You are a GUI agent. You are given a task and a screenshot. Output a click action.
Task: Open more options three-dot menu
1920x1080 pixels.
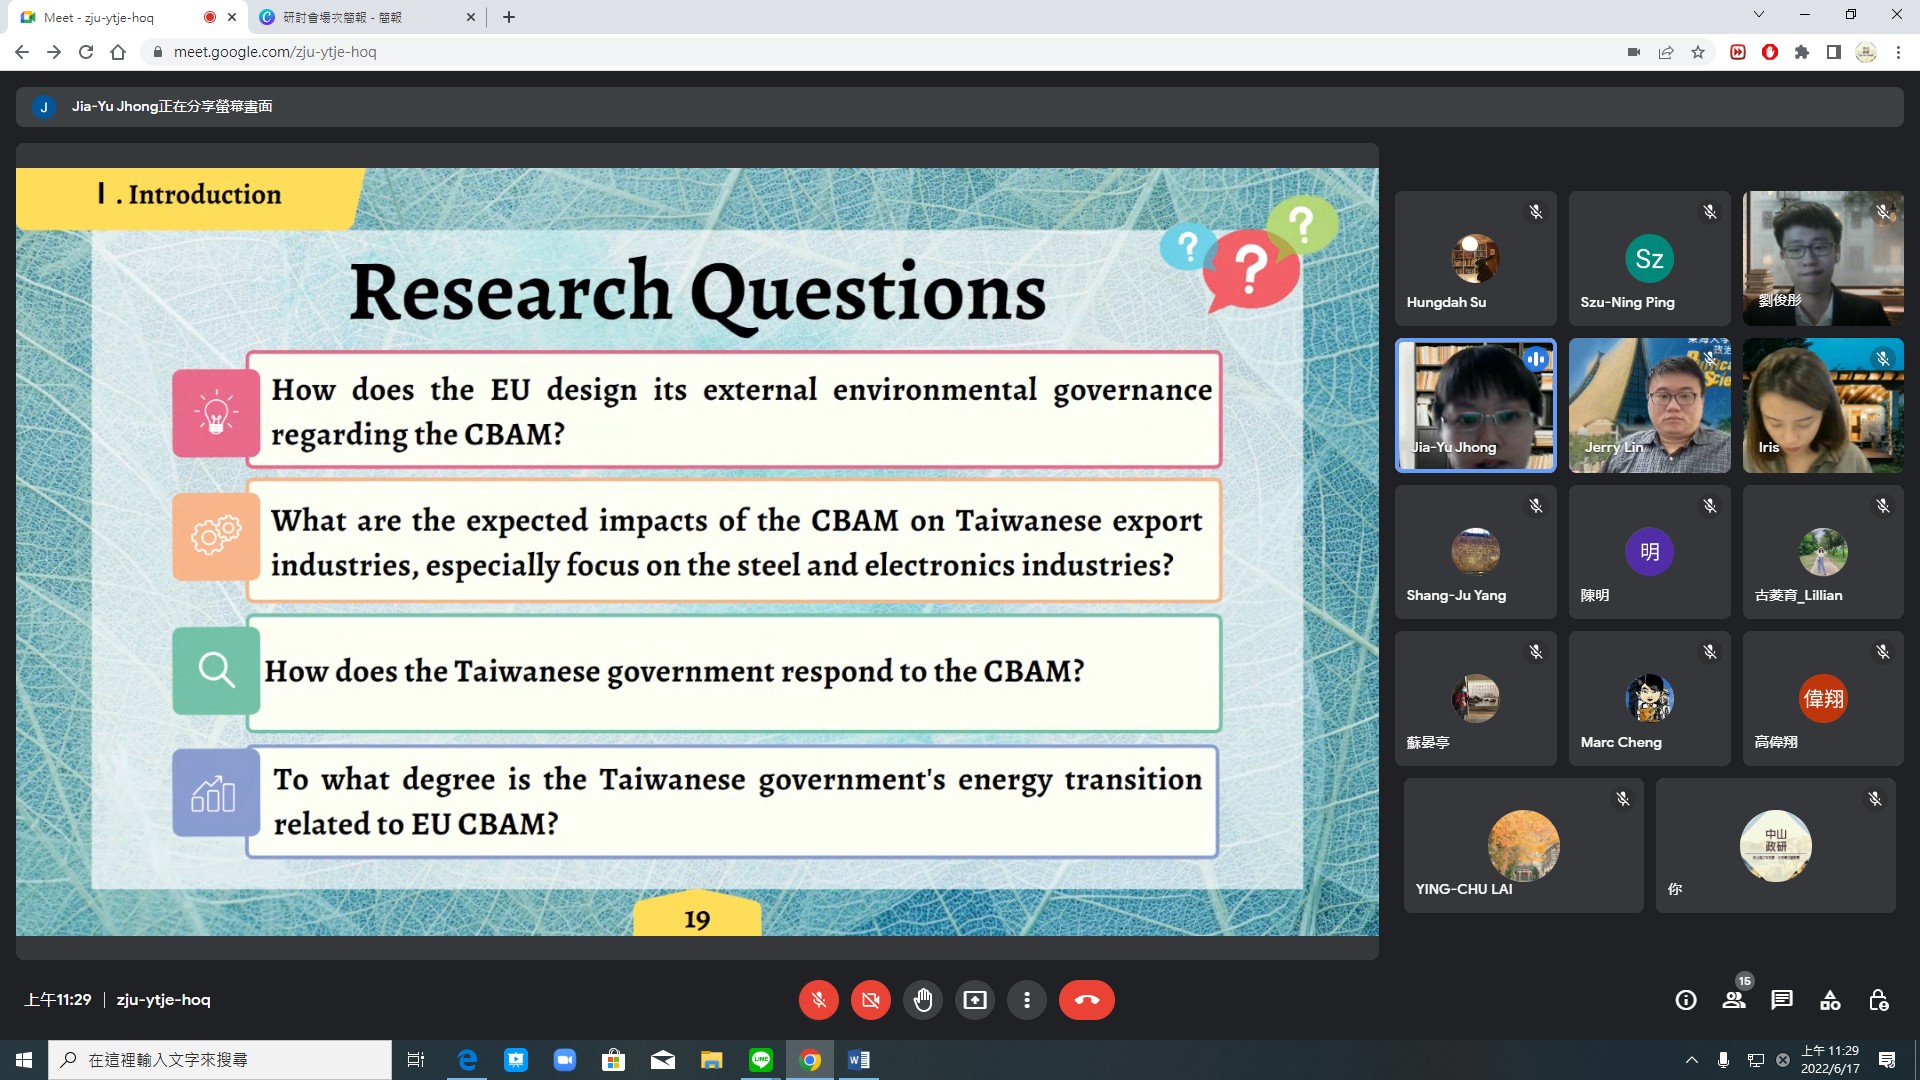[1027, 1000]
